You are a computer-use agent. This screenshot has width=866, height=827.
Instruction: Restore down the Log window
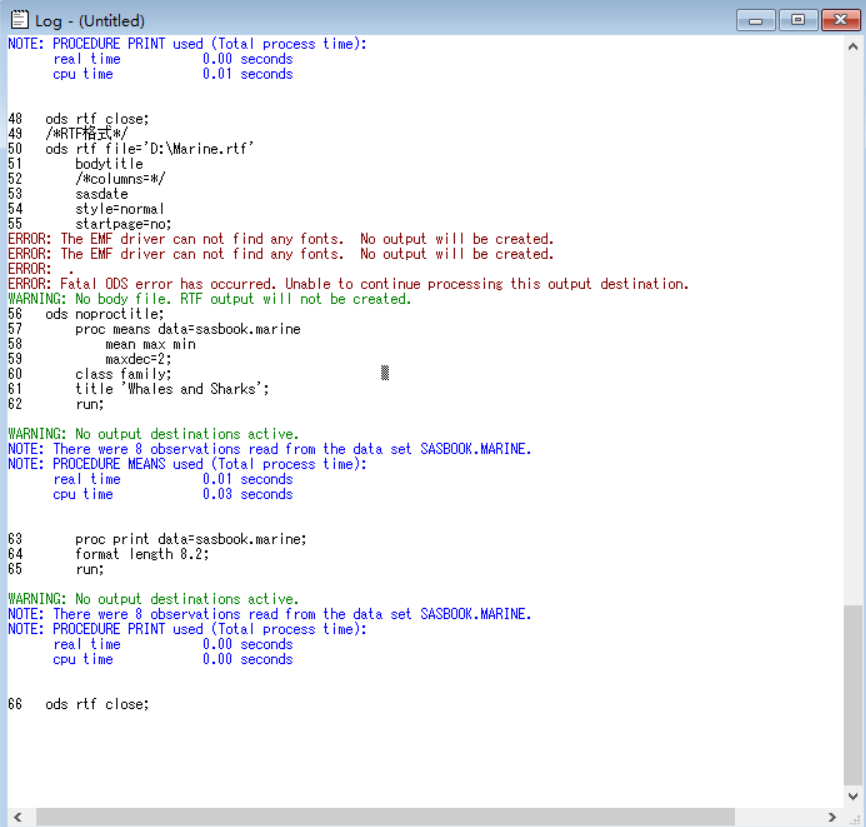pos(797,20)
